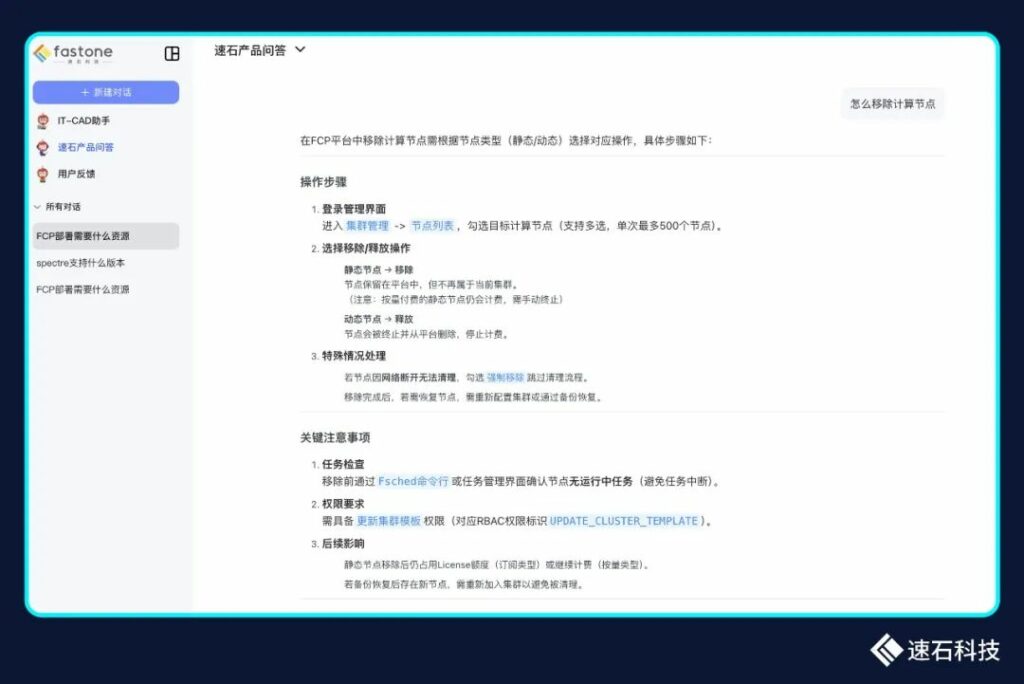Image resolution: width=1024 pixels, height=684 pixels.
Task: Click the 节点列表 highlighted link
Action: (432, 226)
